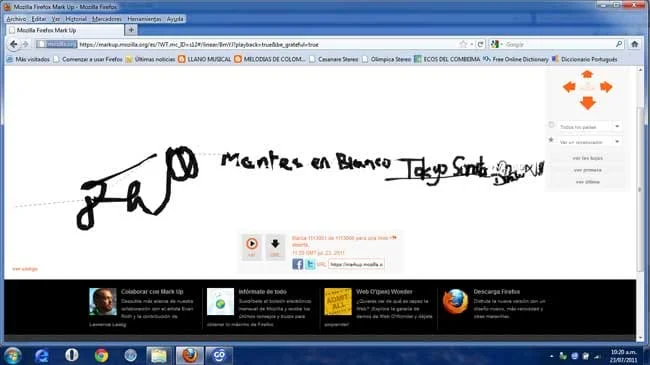Open the Marcadores menu

(107, 19)
